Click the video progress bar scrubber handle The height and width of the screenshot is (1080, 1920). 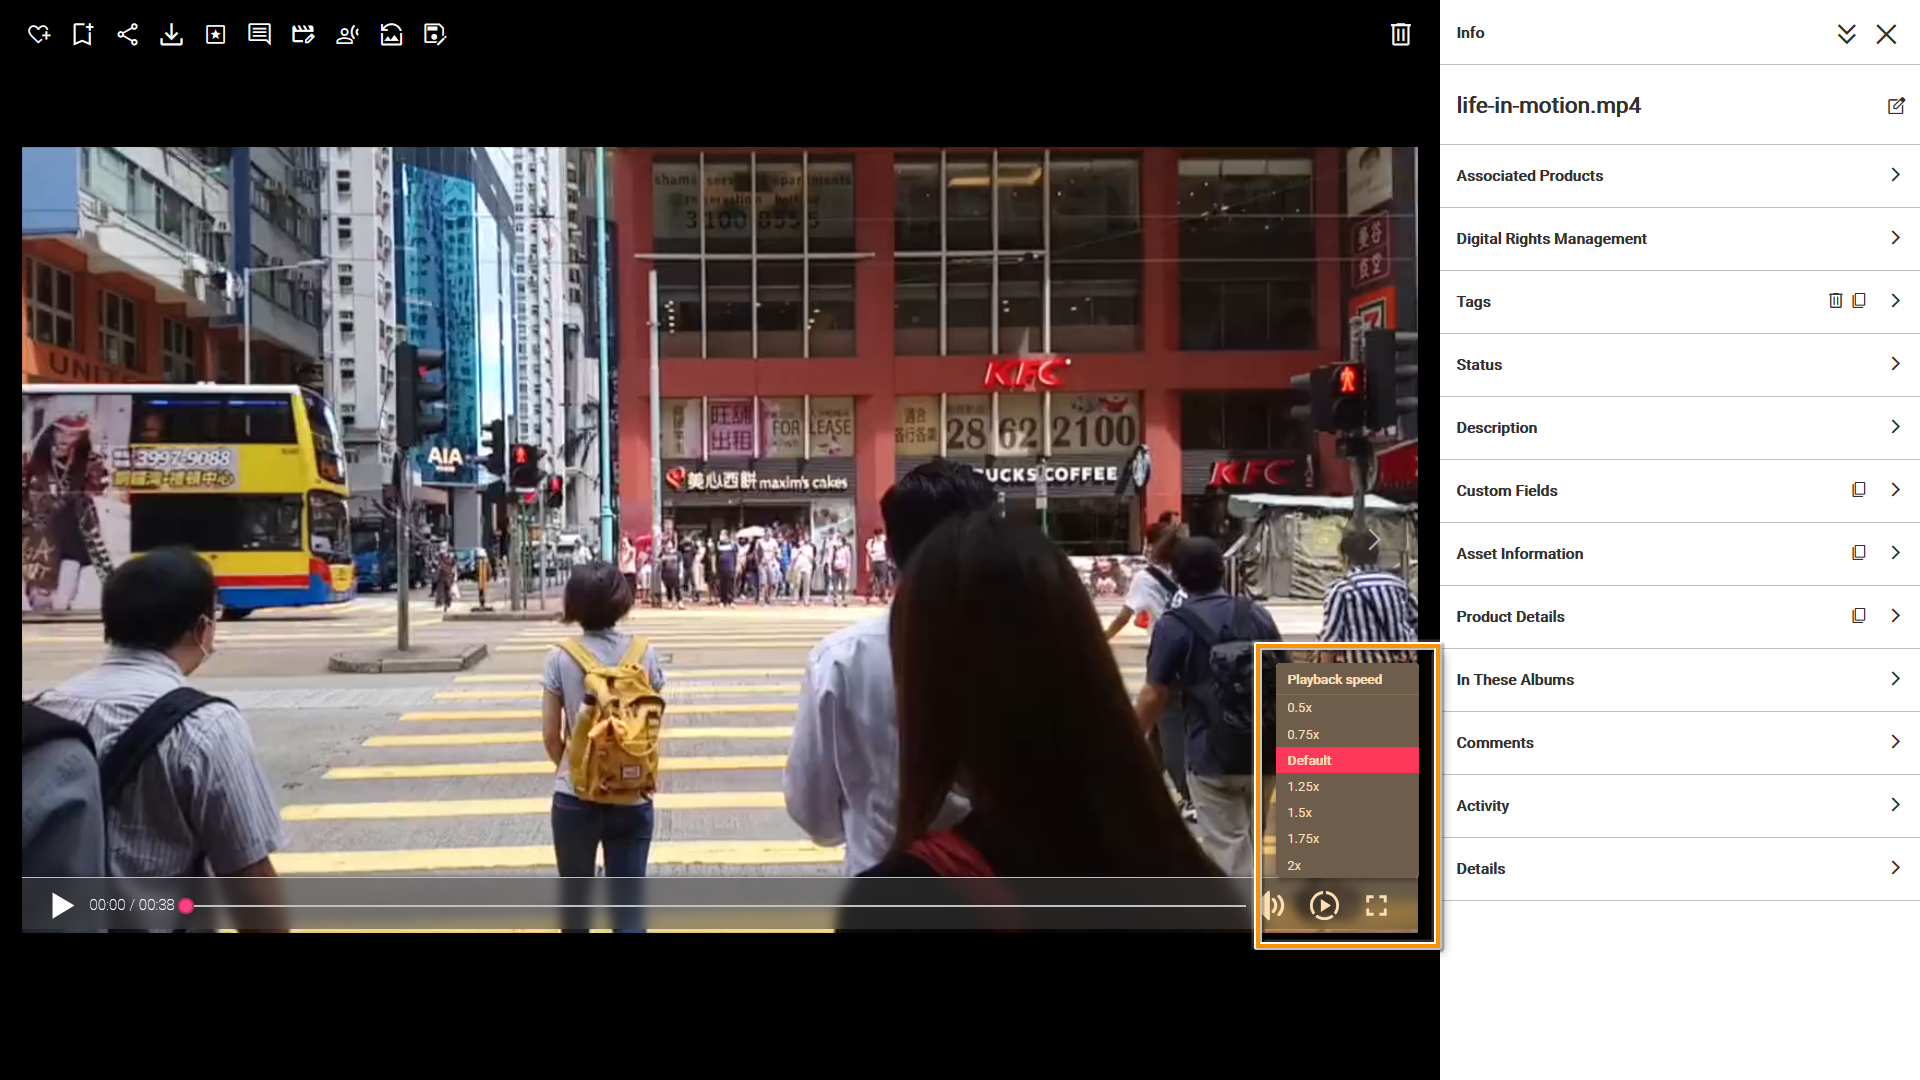pyautogui.click(x=186, y=906)
